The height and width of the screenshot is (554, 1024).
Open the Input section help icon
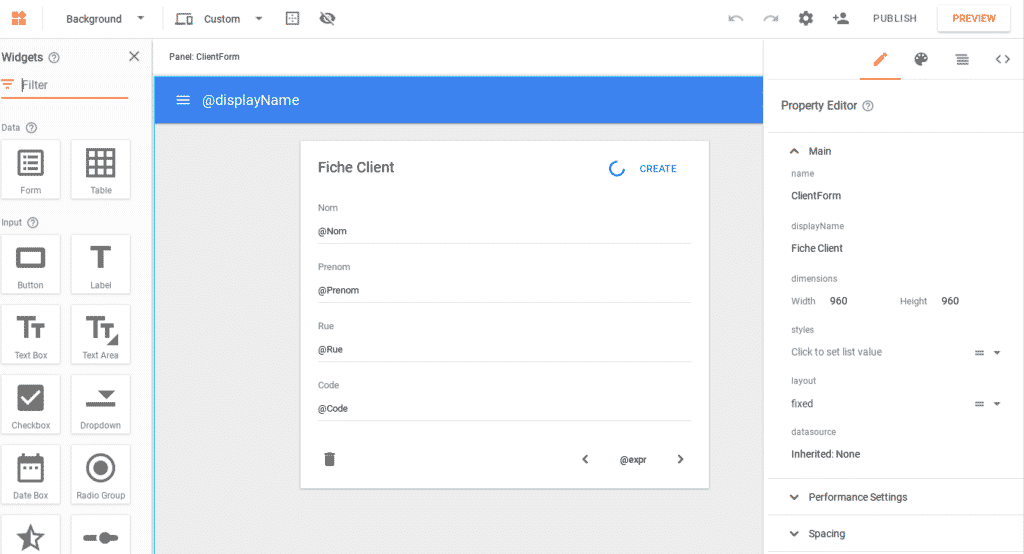(33, 222)
